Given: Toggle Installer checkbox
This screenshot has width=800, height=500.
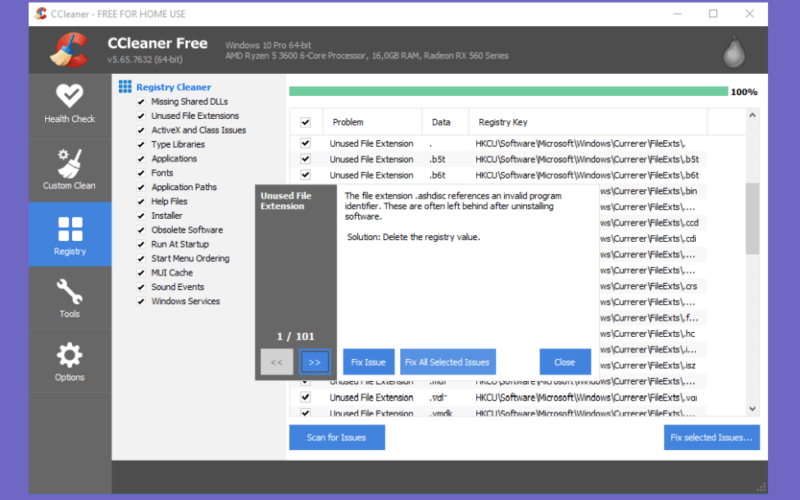Looking at the screenshot, I should click(x=141, y=216).
